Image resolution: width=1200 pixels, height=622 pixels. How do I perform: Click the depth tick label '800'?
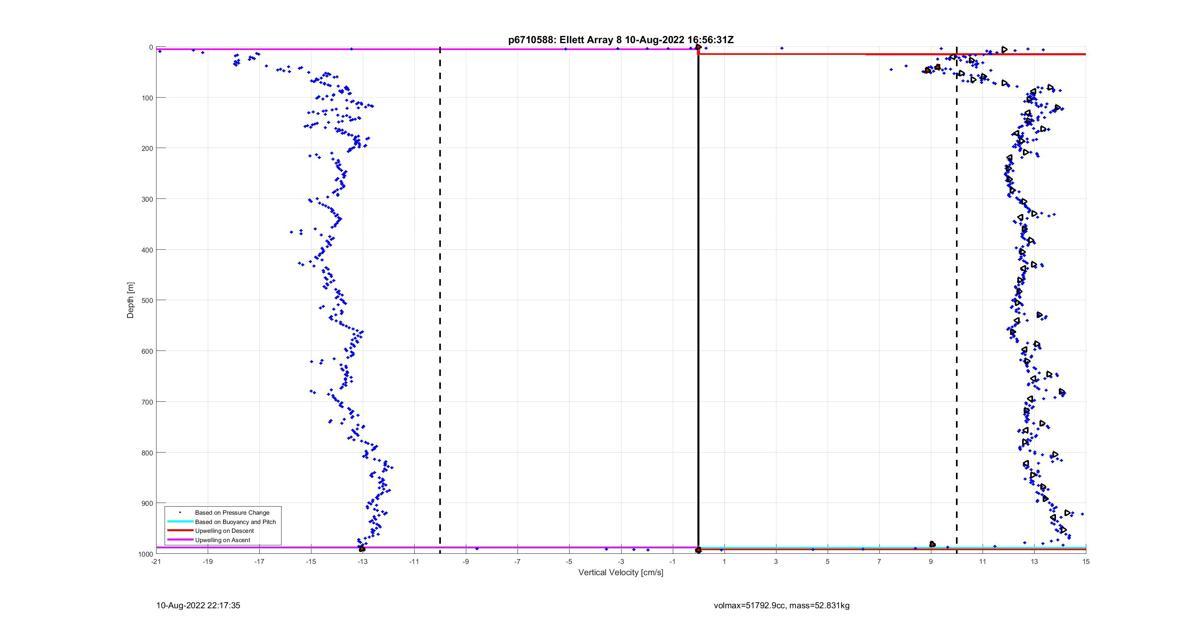(x=146, y=452)
